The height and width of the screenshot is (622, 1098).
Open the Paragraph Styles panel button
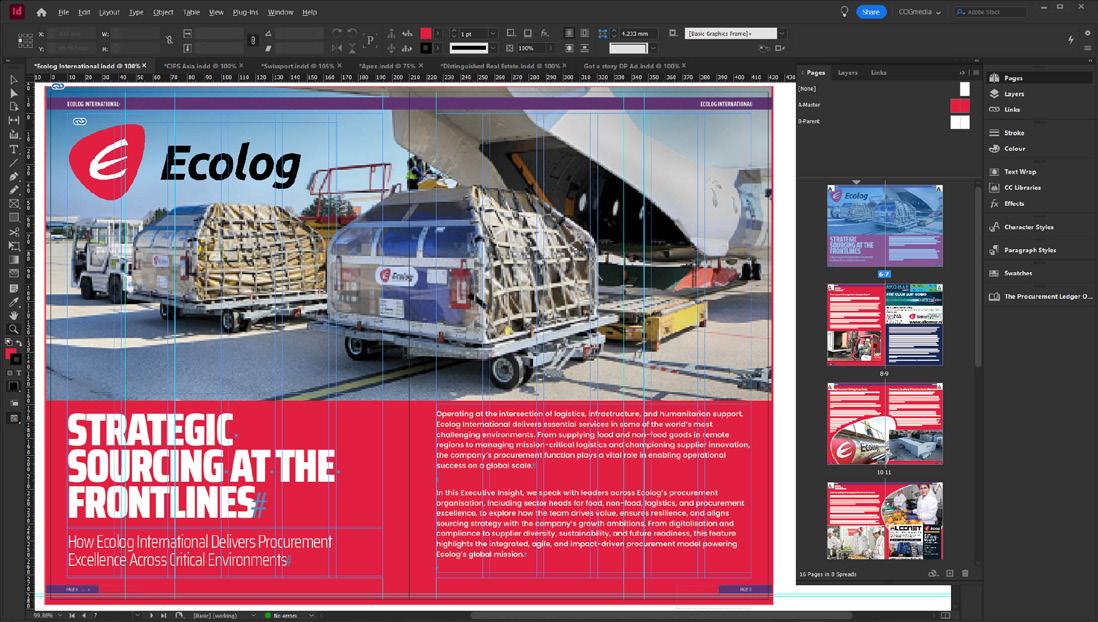click(1029, 250)
